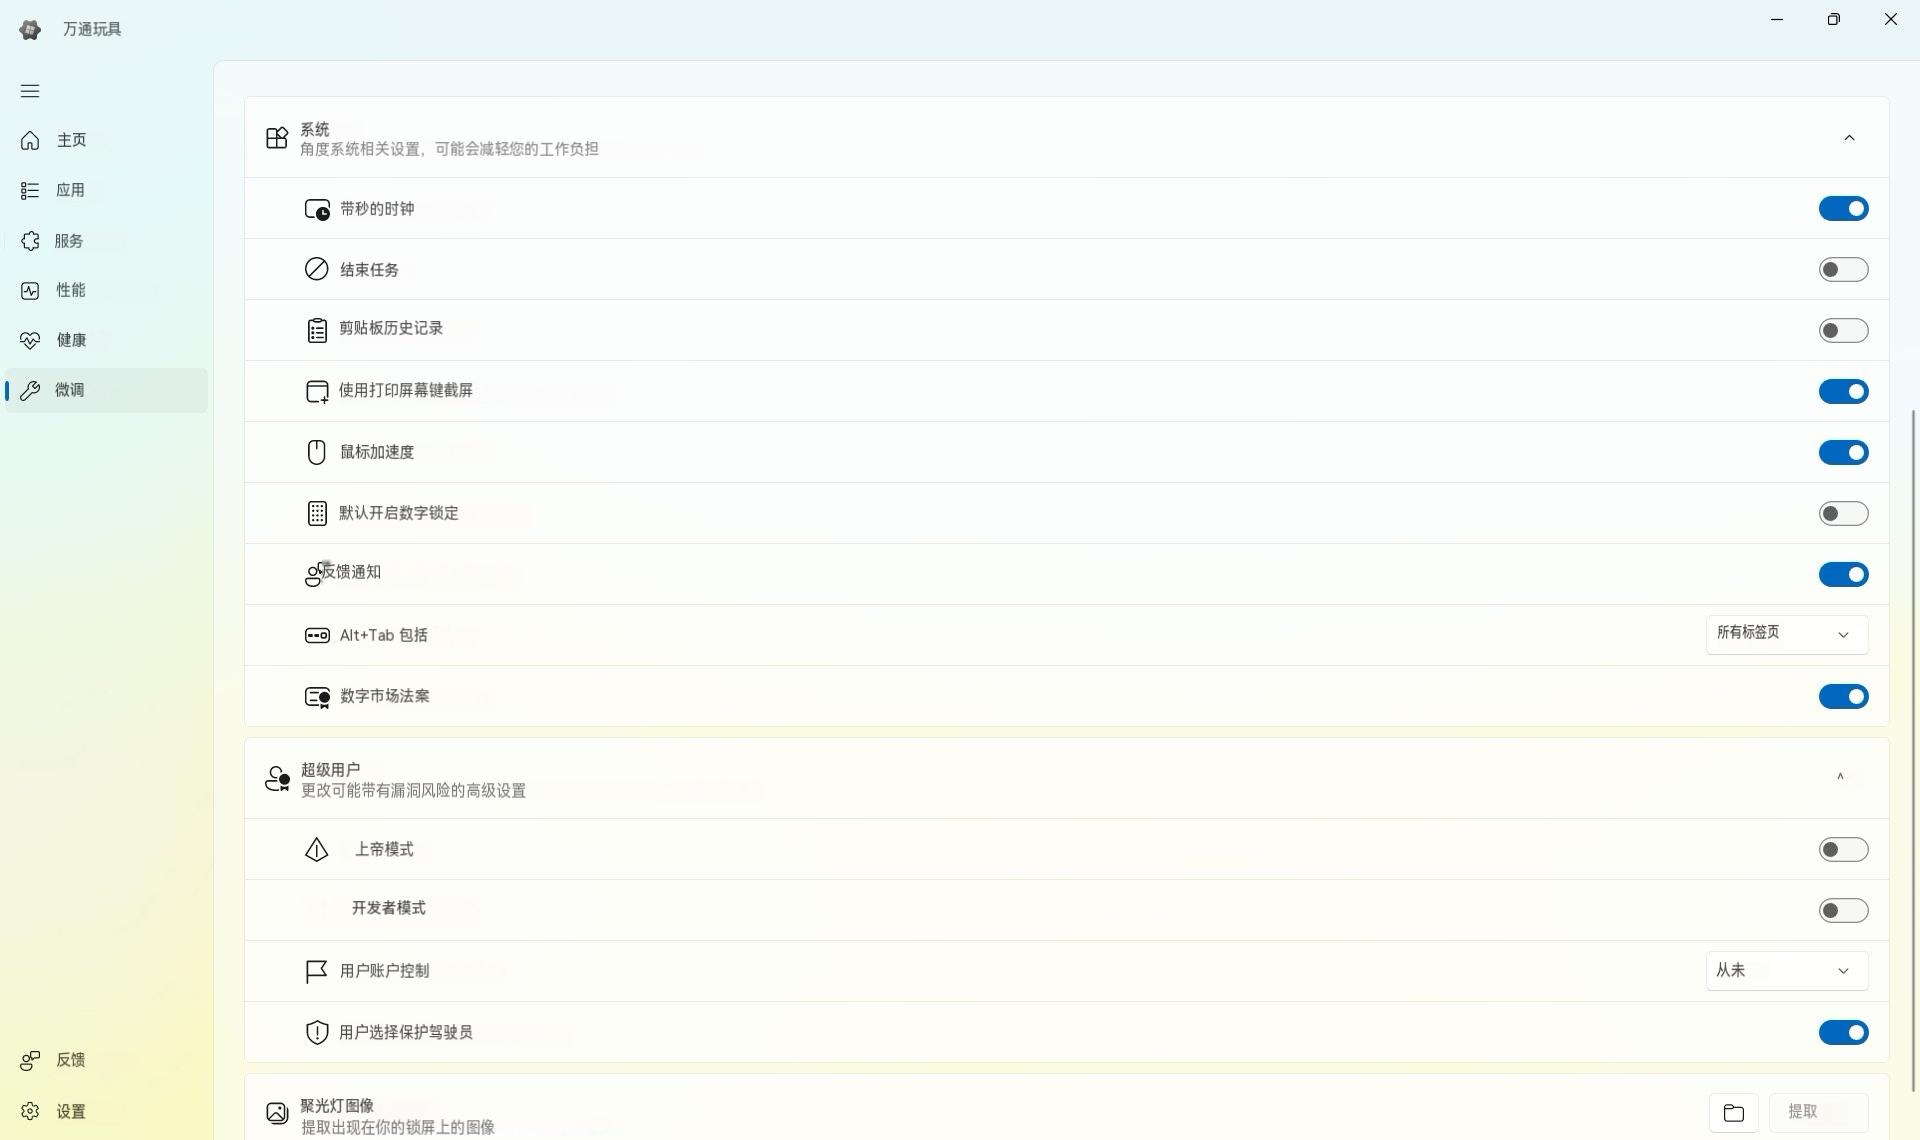1920x1140 pixels.
Task: Open 用户账户控制 dropdown showing 从未
Action: (x=1786, y=970)
